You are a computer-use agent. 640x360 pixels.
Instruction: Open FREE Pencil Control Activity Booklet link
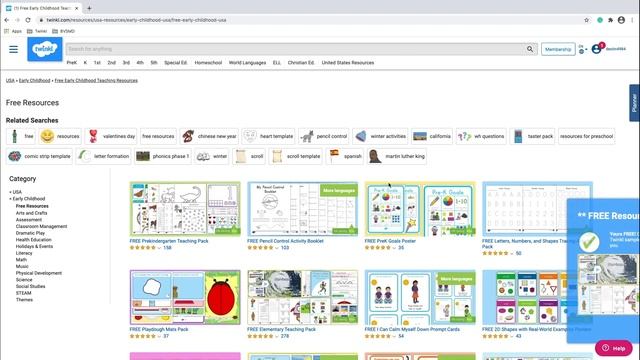[285, 241]
